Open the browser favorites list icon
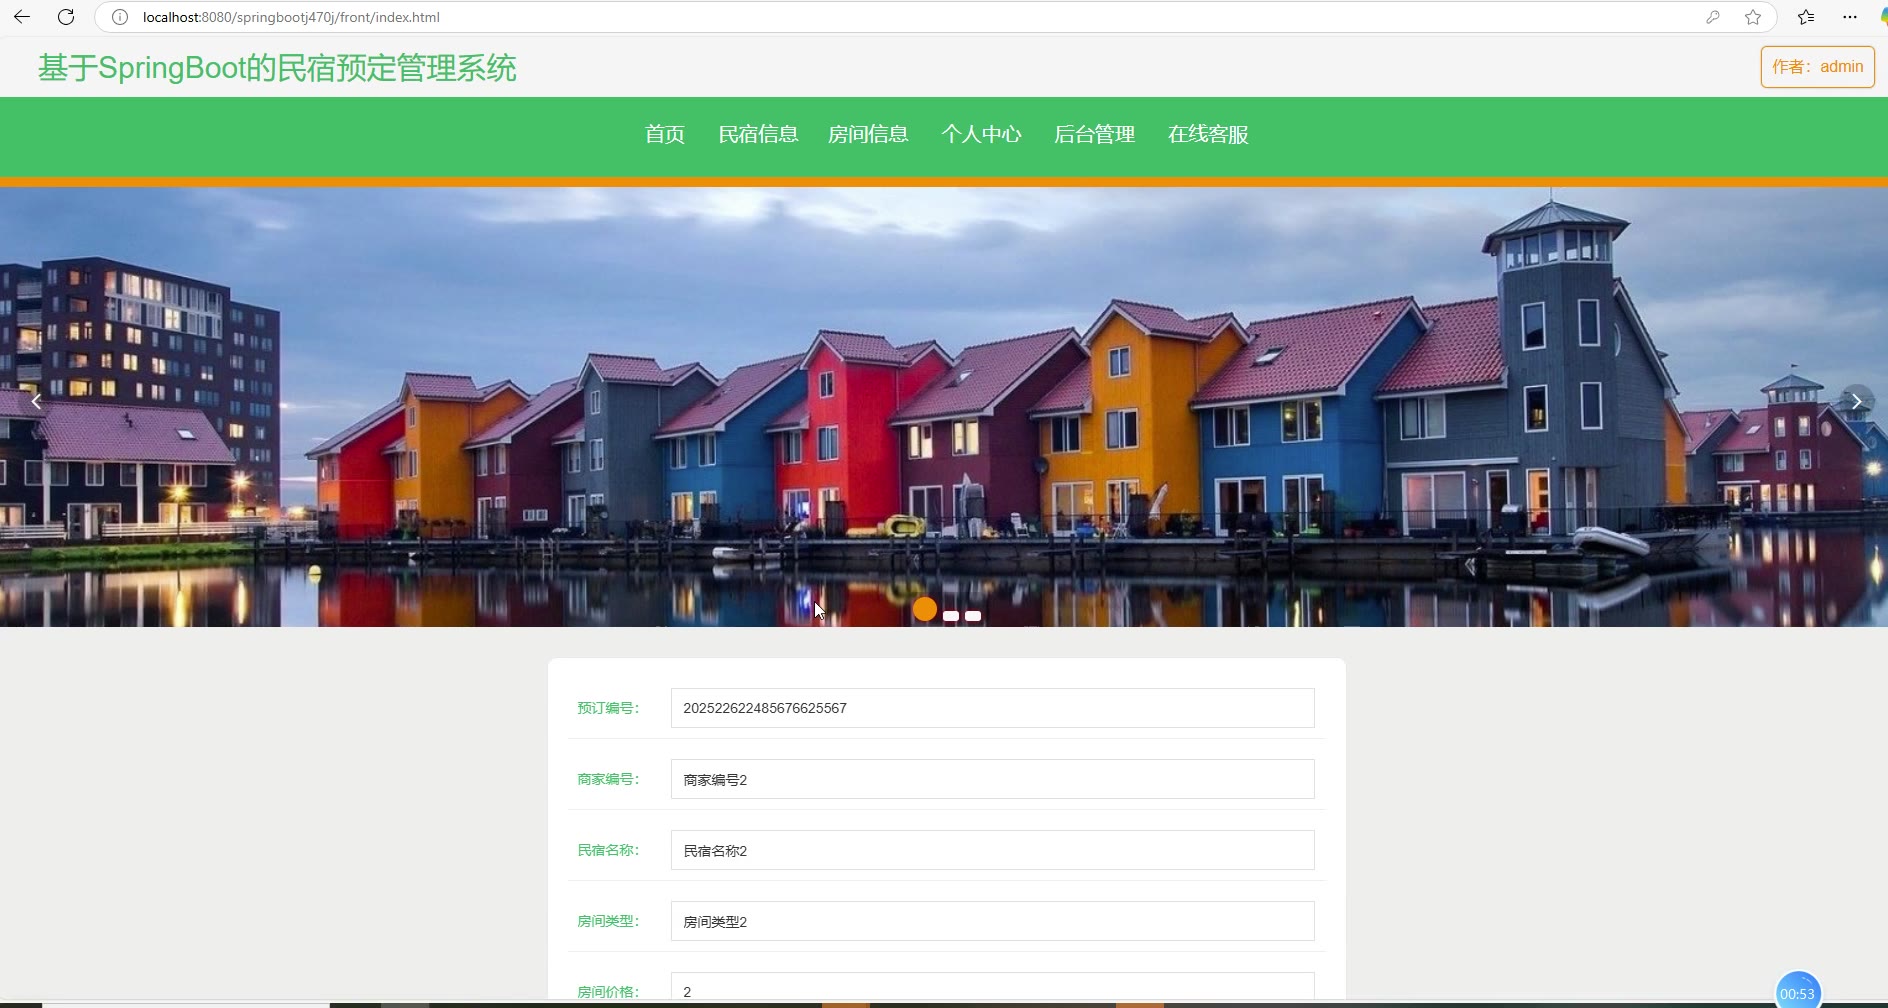 (x=1806, y=17)
